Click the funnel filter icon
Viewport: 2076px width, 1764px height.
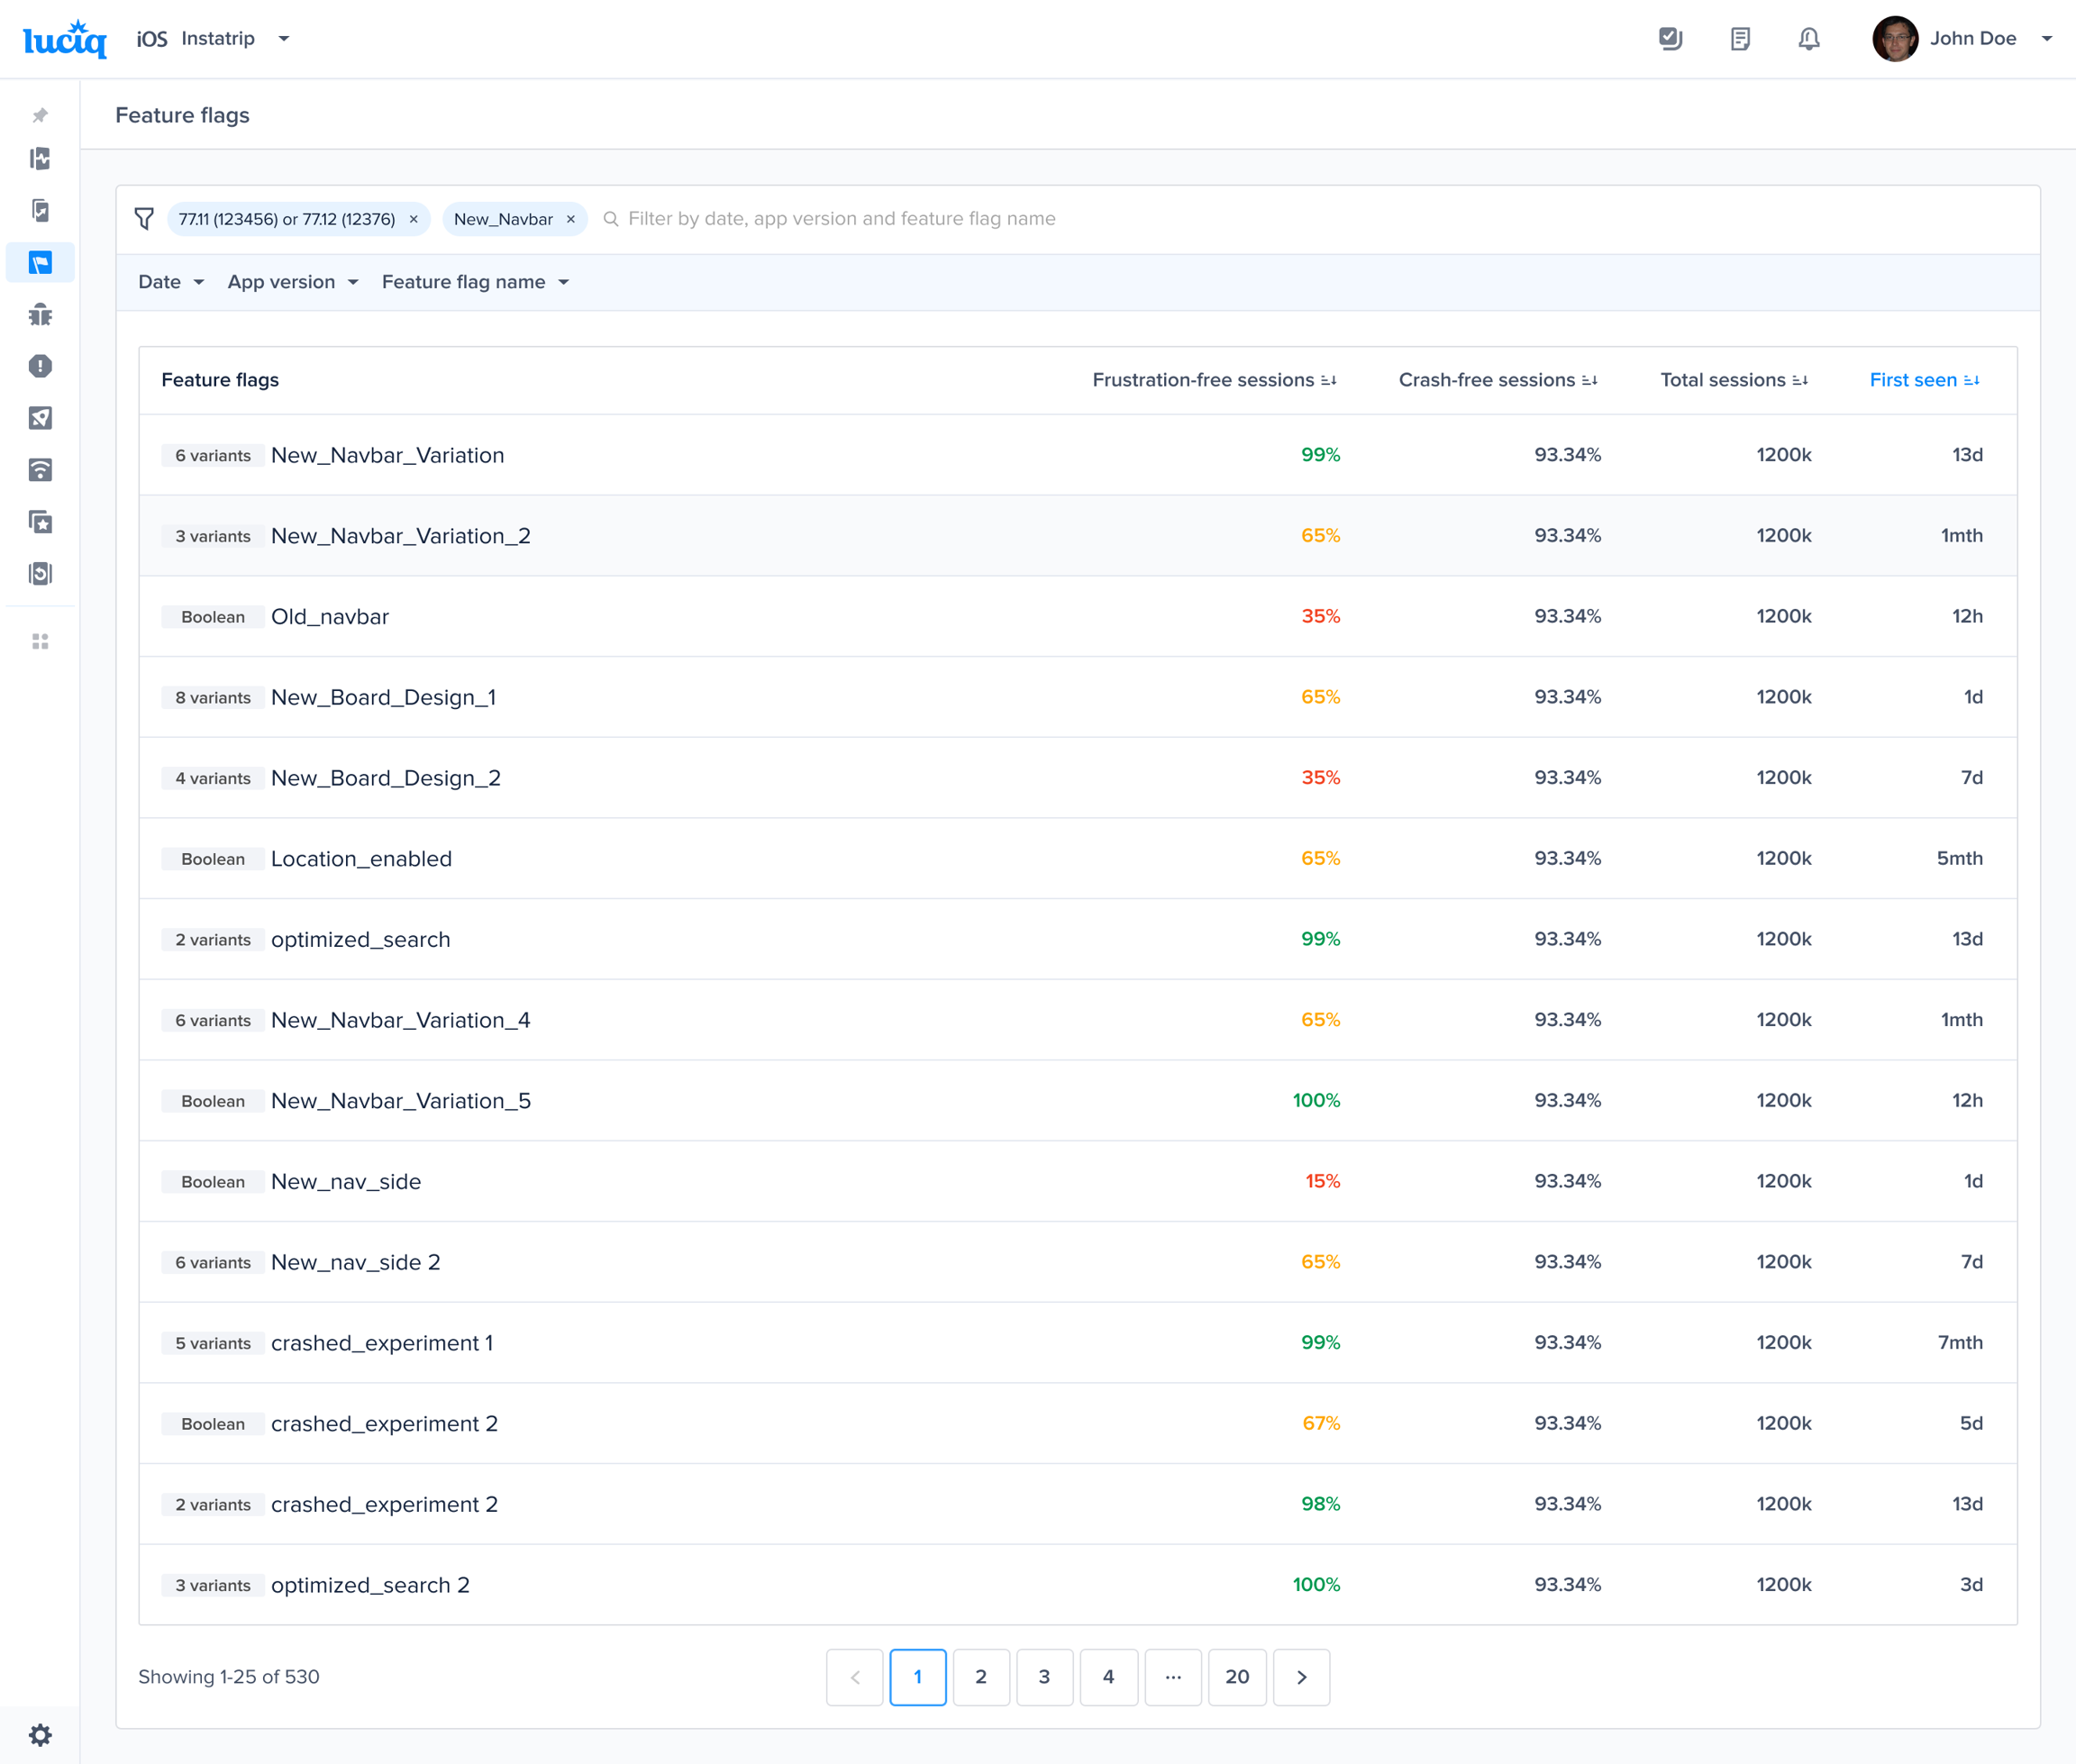click(x=144, y=219)
